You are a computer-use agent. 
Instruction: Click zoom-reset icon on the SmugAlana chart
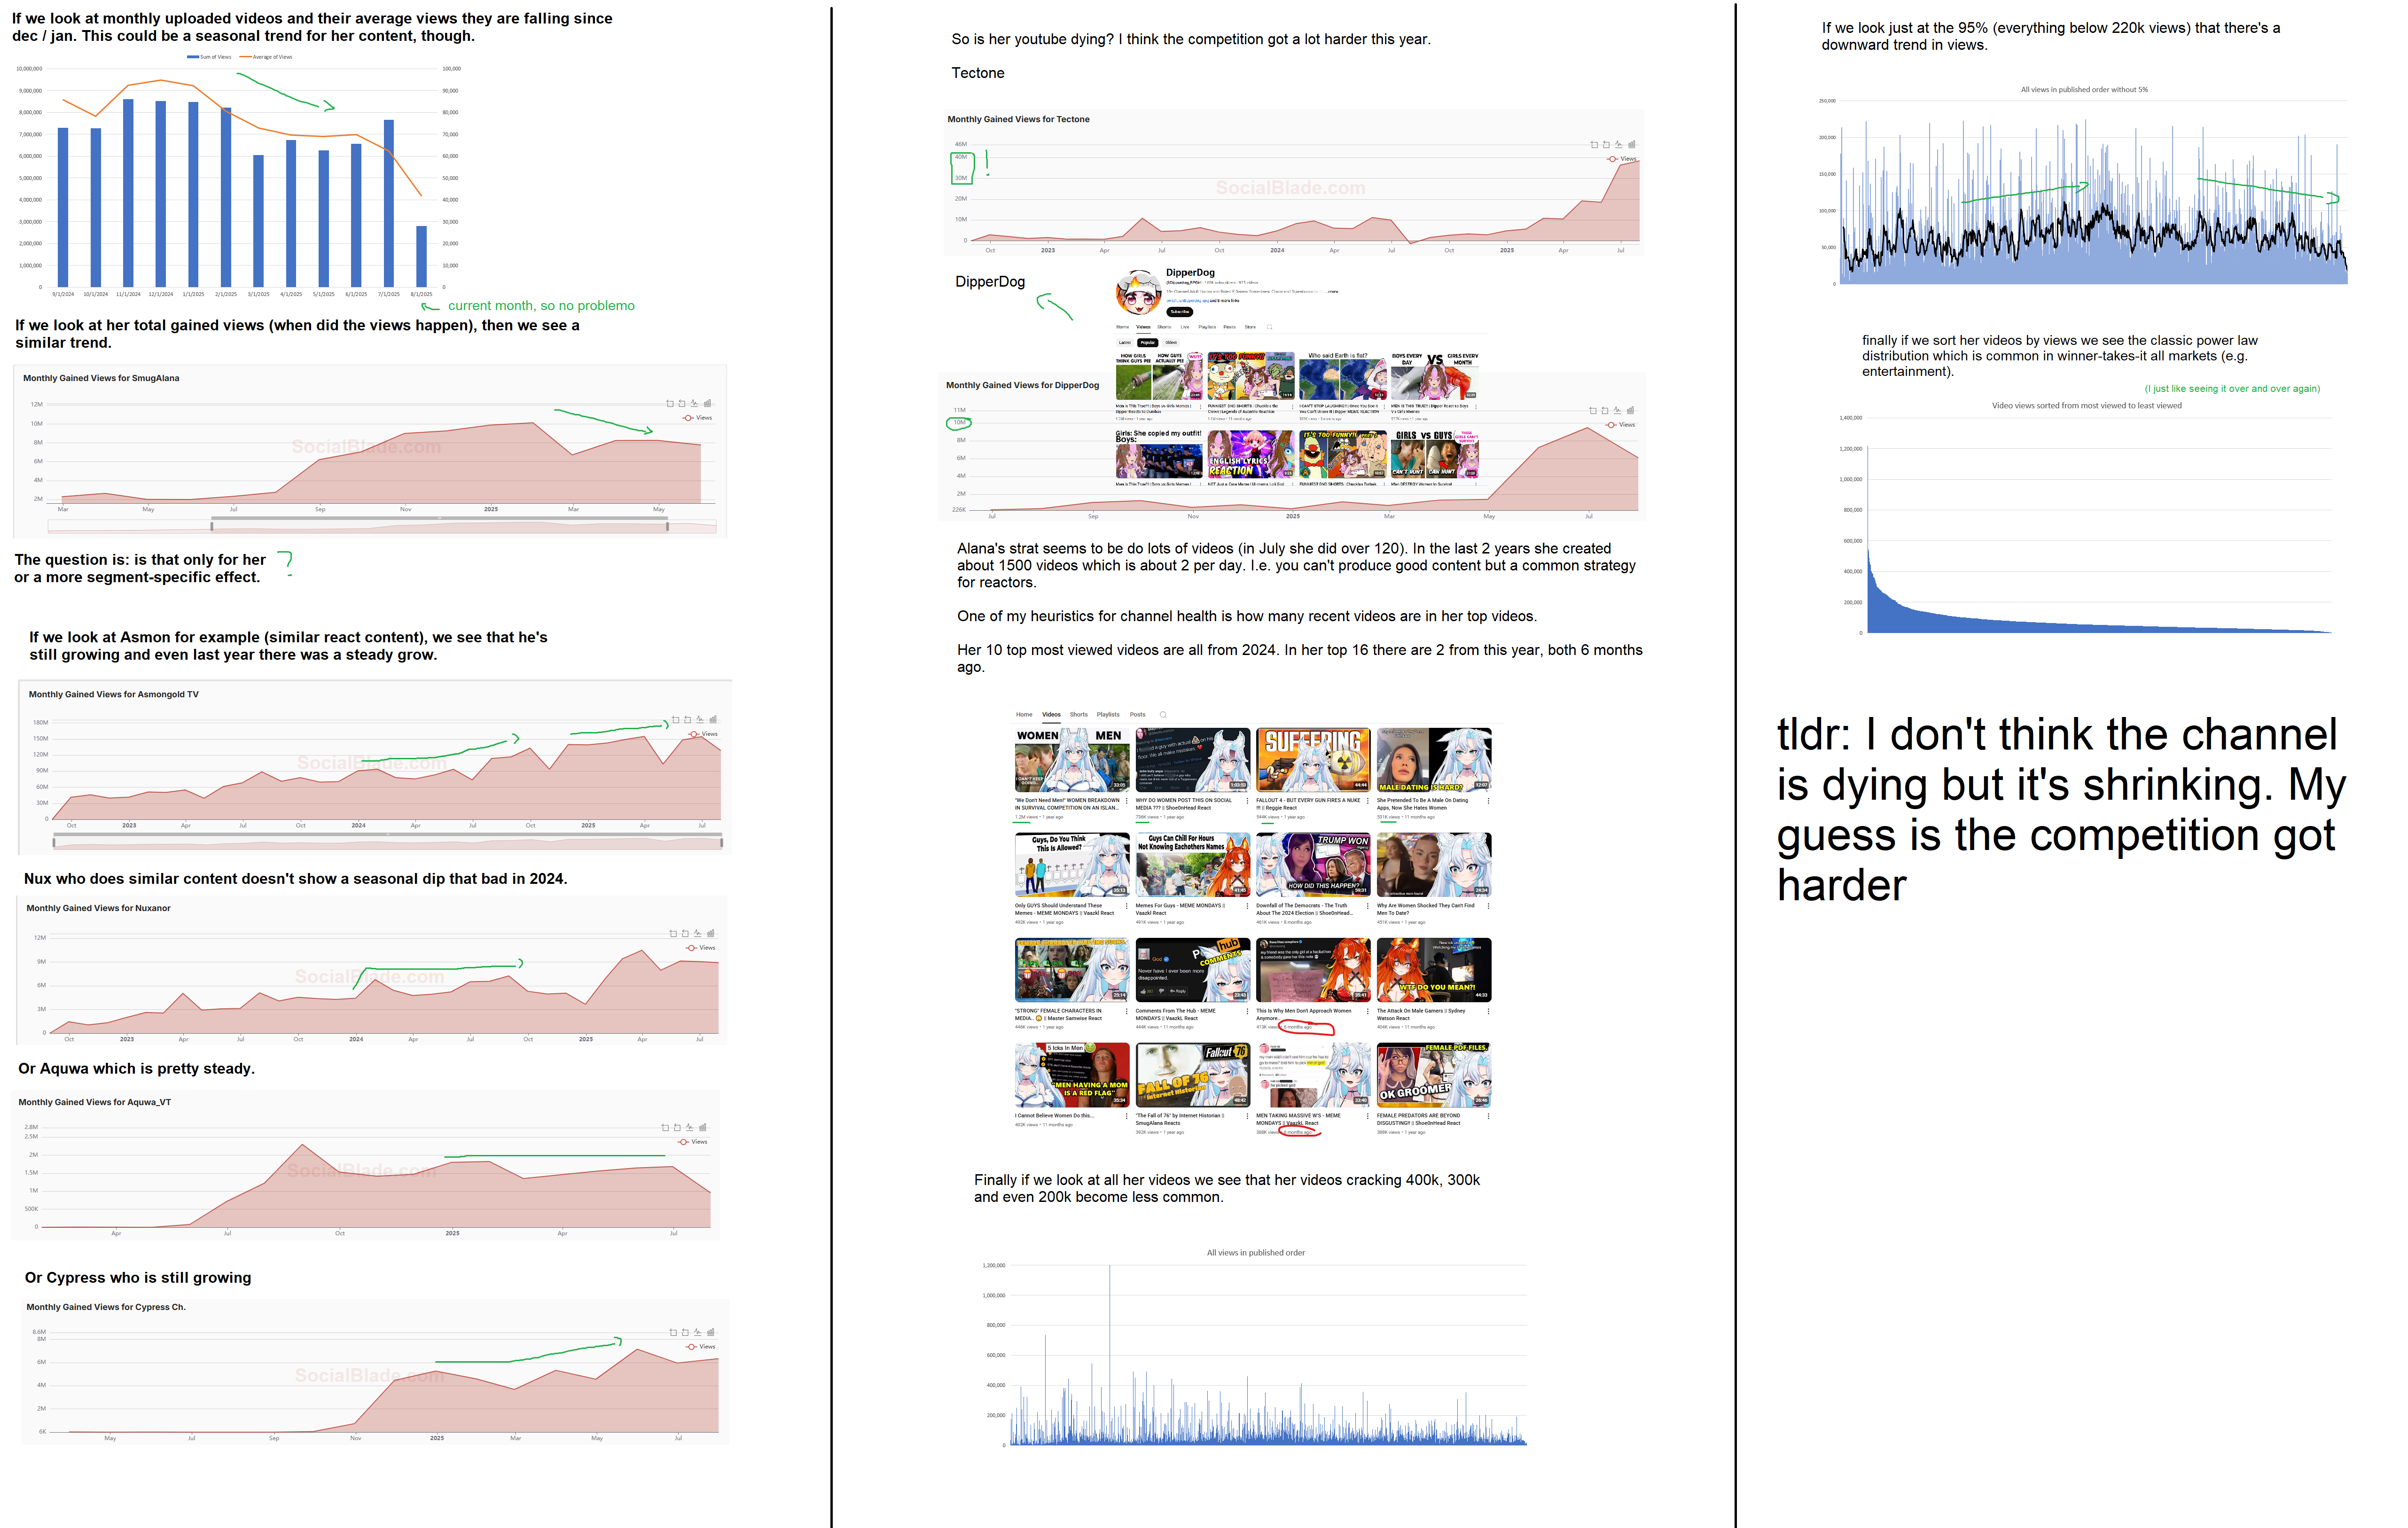(x=682, y=403)
